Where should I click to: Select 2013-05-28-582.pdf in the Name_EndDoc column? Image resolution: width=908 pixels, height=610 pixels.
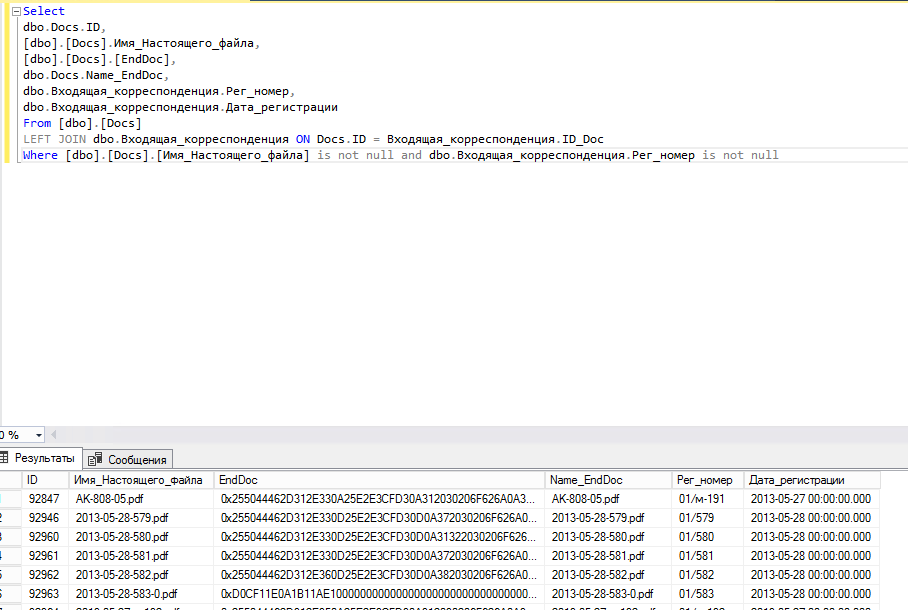[608, 575]
